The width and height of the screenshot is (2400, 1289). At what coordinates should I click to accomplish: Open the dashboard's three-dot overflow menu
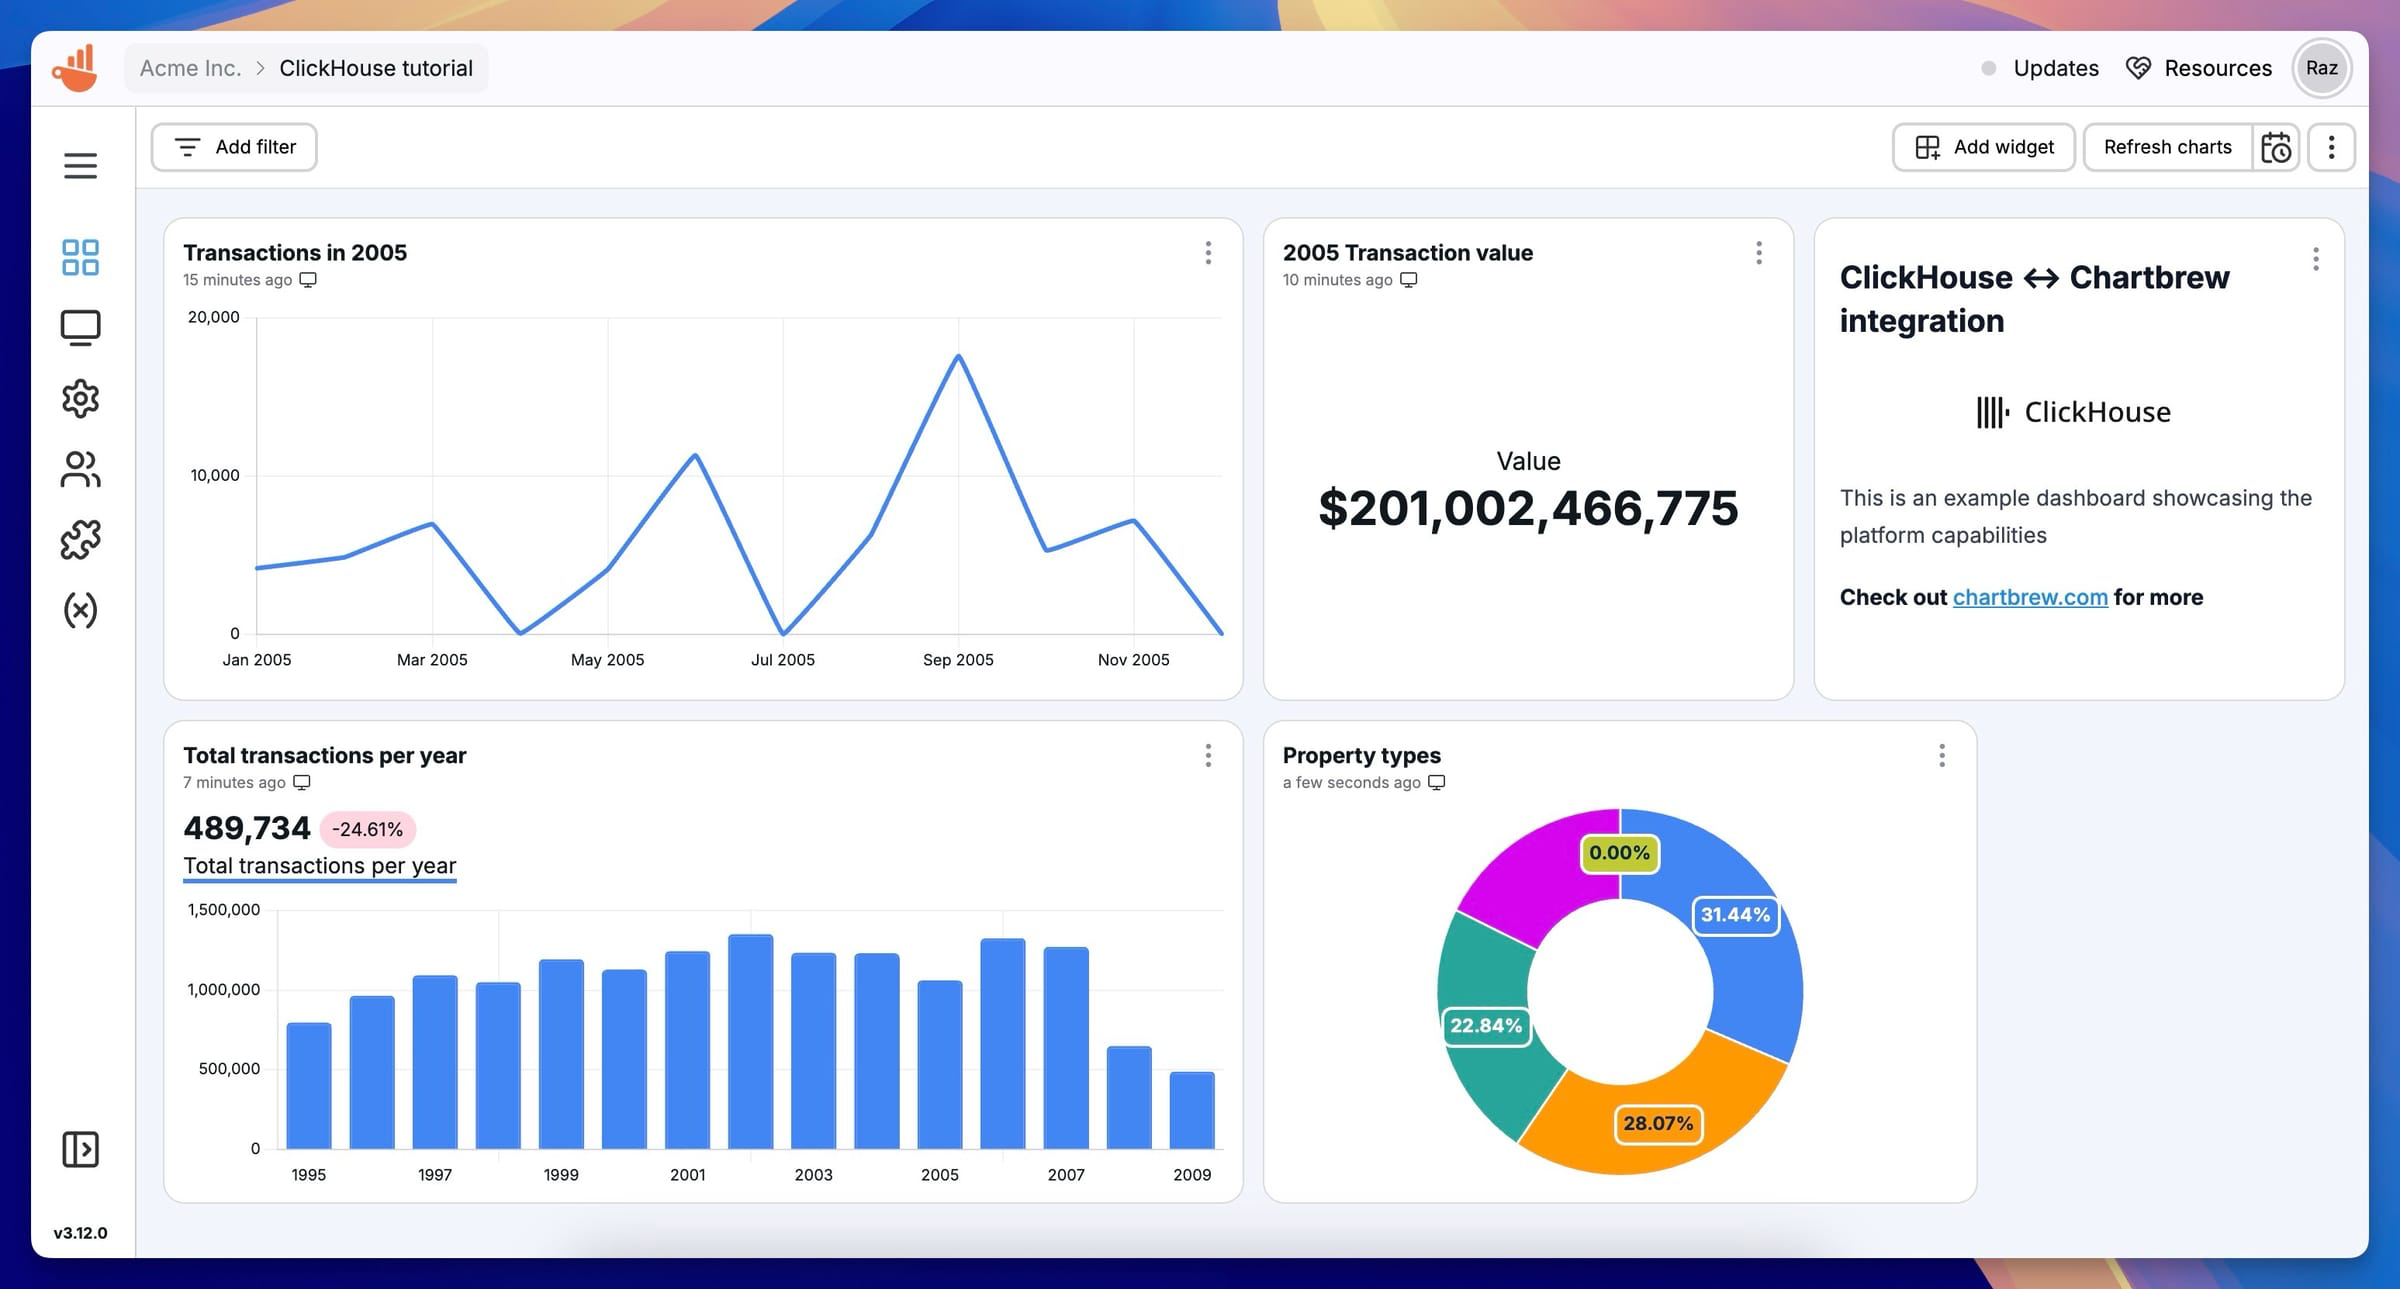click(x=2330, y=147)
